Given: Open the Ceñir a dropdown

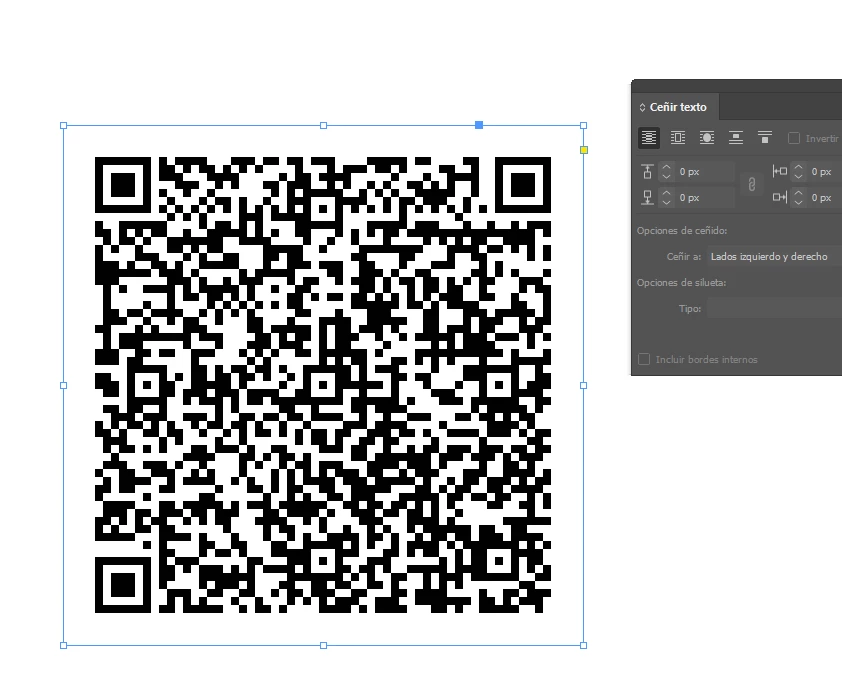Looking at the screenshot, I should [x=774, y=257].
